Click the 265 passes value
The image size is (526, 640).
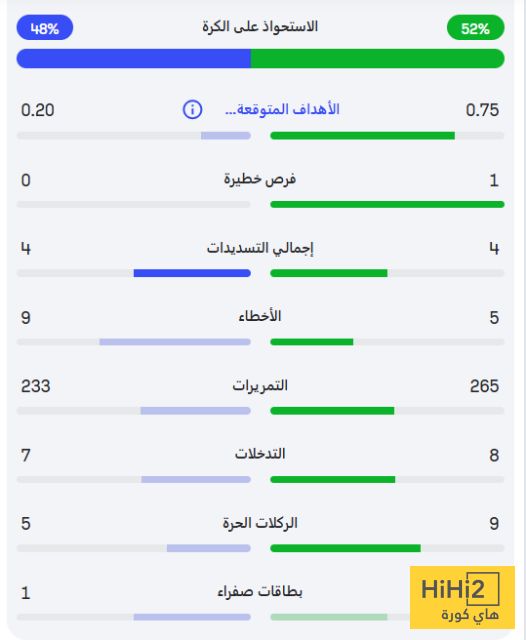tap(484, 386)
